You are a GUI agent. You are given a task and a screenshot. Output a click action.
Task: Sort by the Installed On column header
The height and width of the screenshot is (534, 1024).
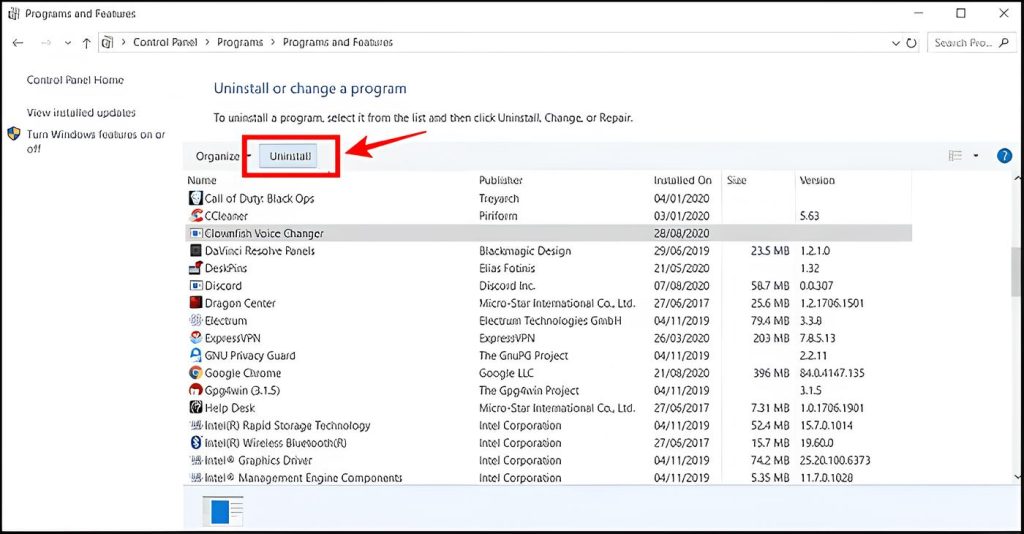682,181
